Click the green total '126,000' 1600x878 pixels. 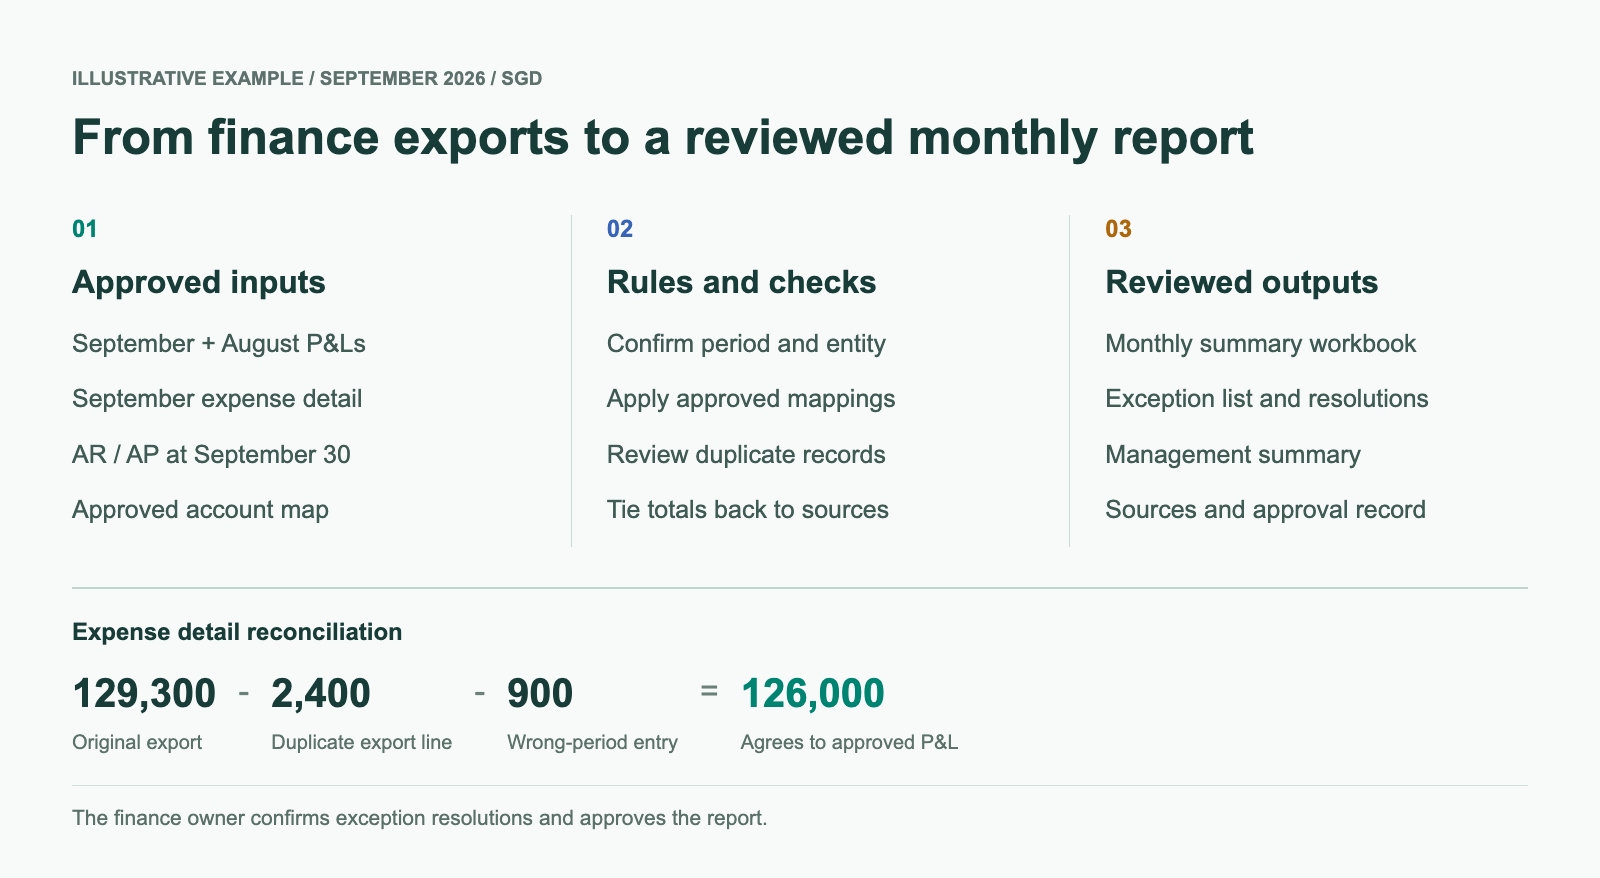click(812, 693)
